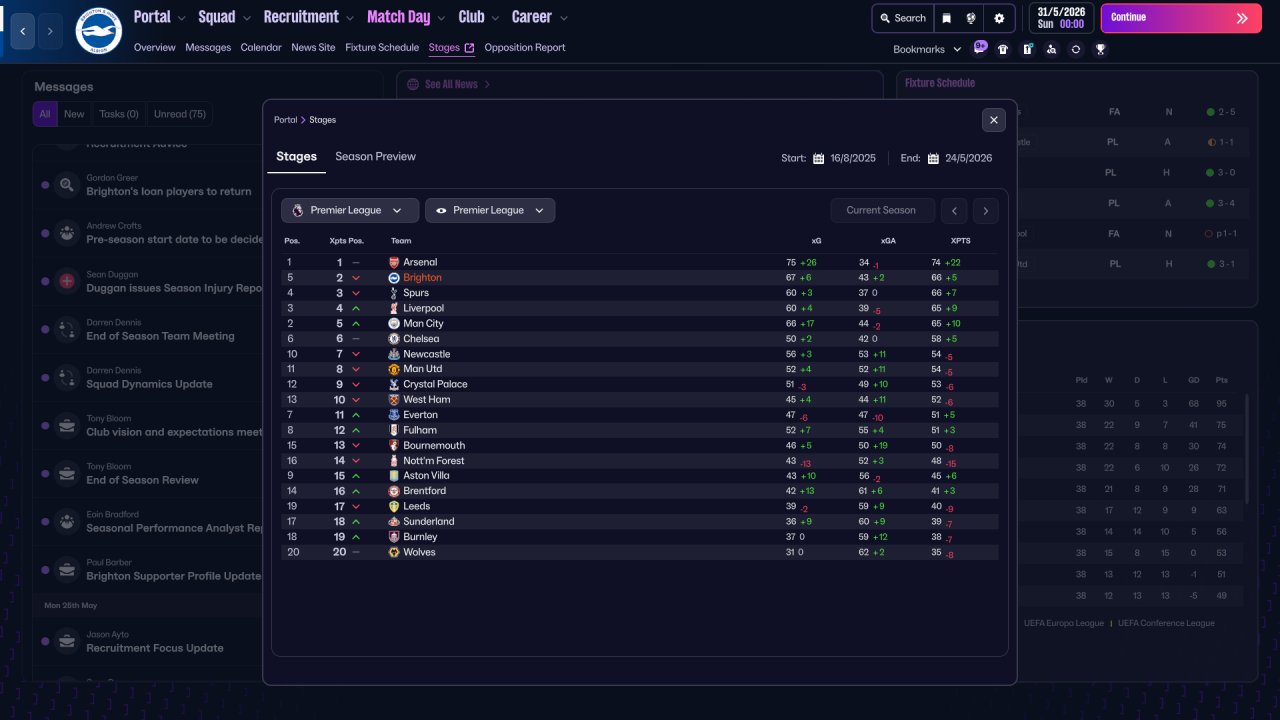Click the calendar icon beside the End date
The height and width of the screenshot is (720, 1280).
(x=933, y=158)
